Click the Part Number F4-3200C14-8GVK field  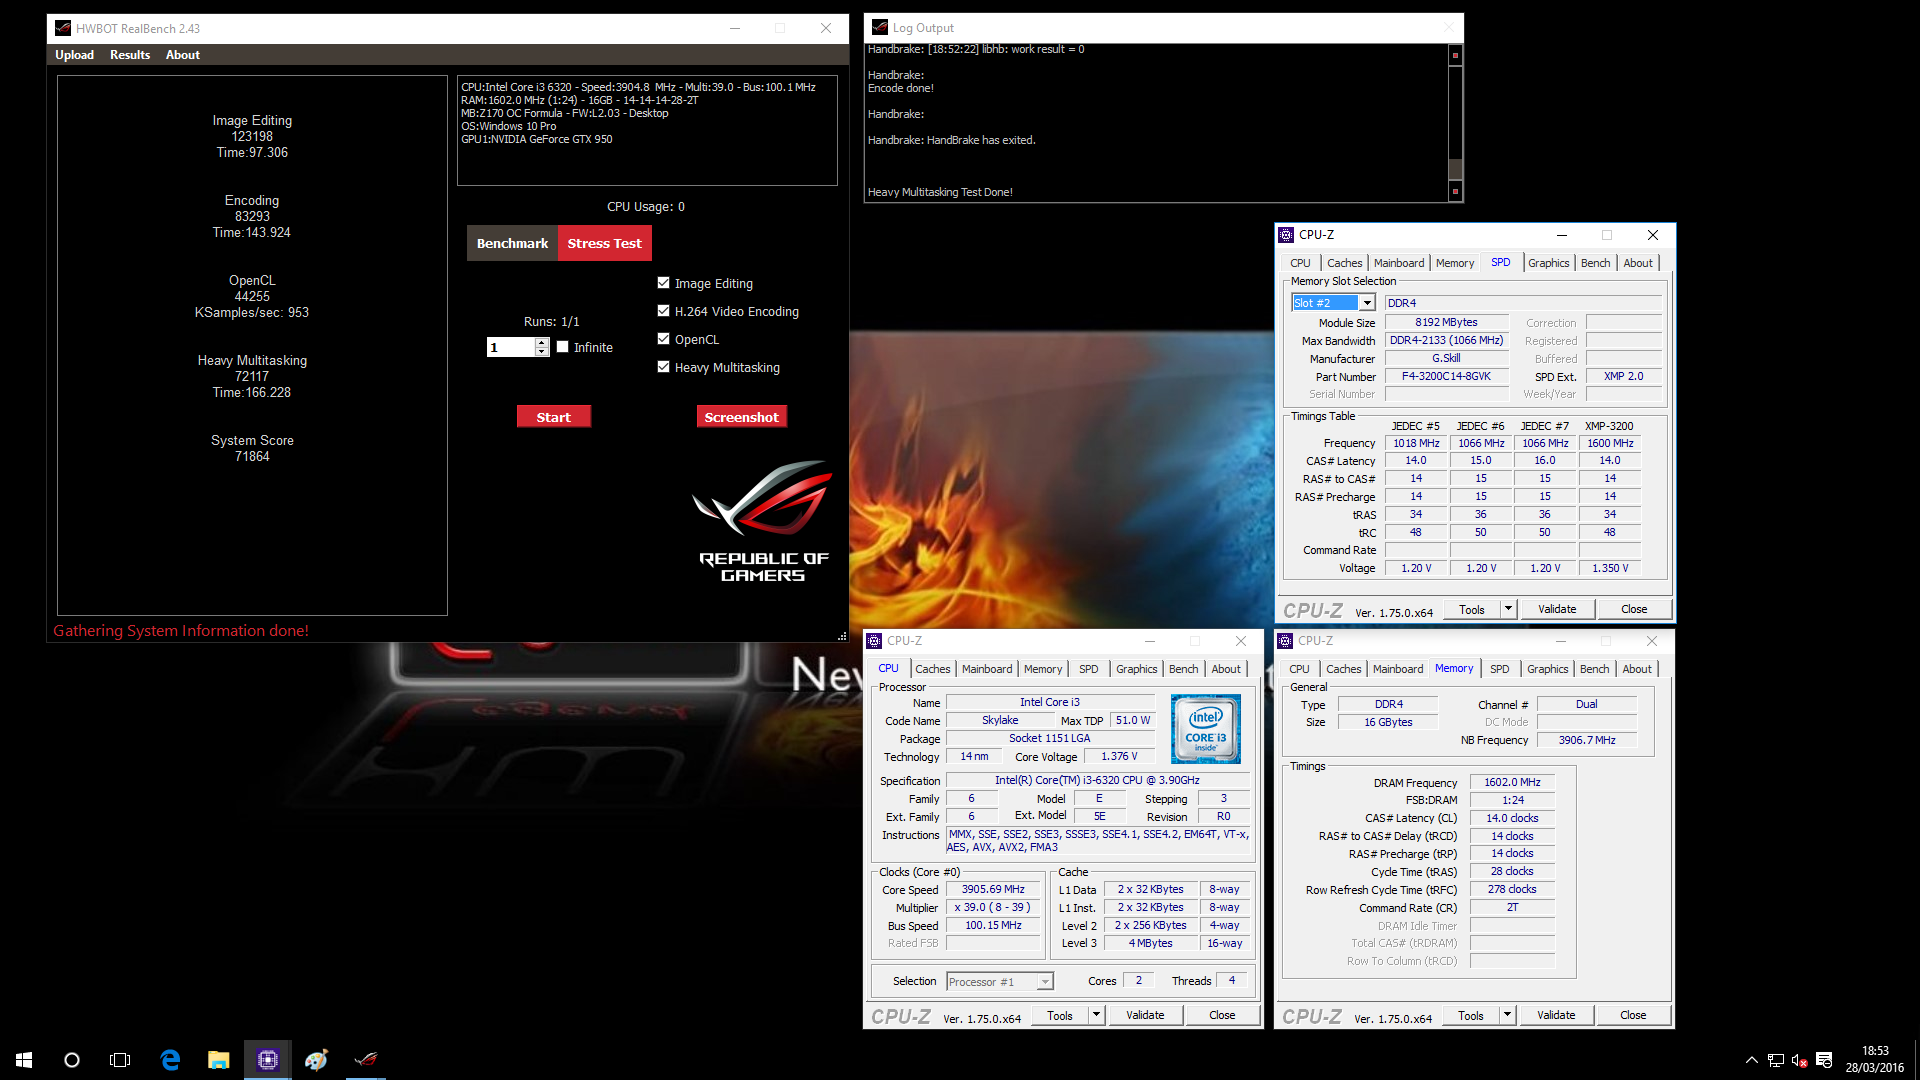click(1446, 377)
